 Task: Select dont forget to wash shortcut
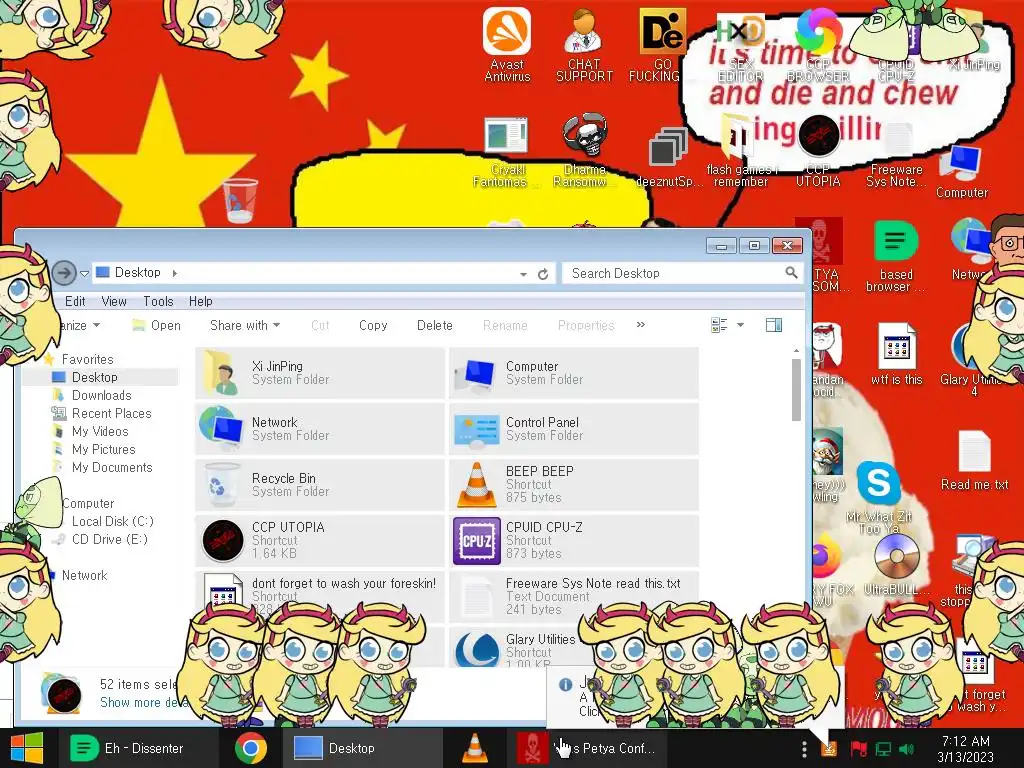point(320,596)
